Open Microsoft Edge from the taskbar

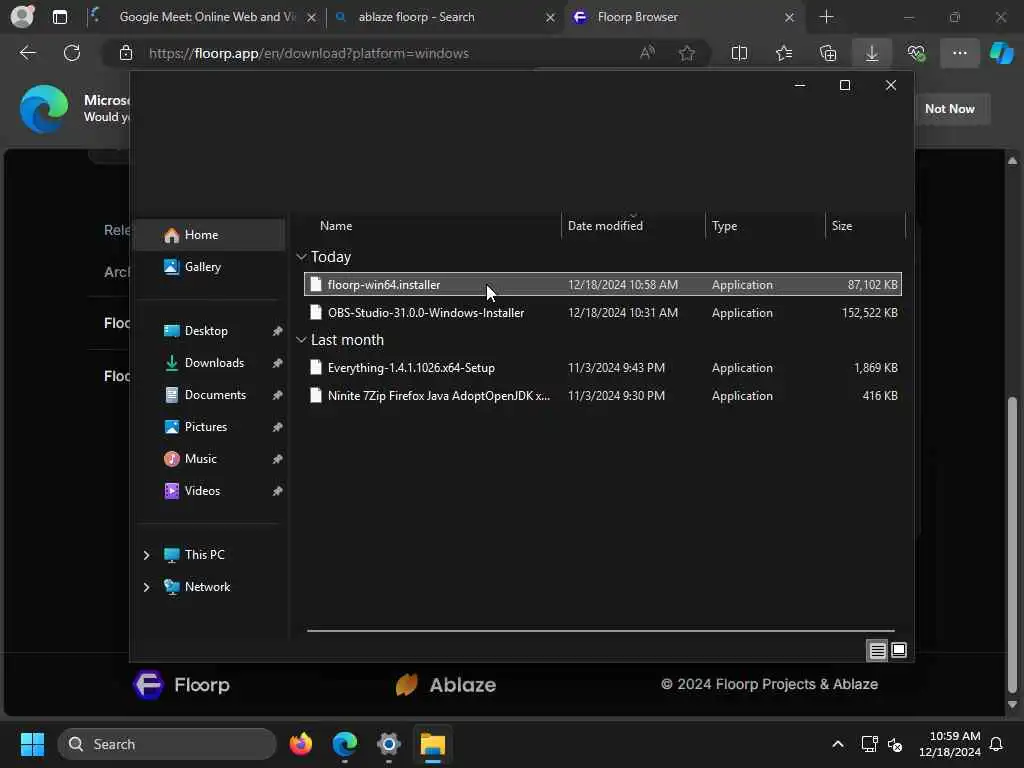[344, 744]
